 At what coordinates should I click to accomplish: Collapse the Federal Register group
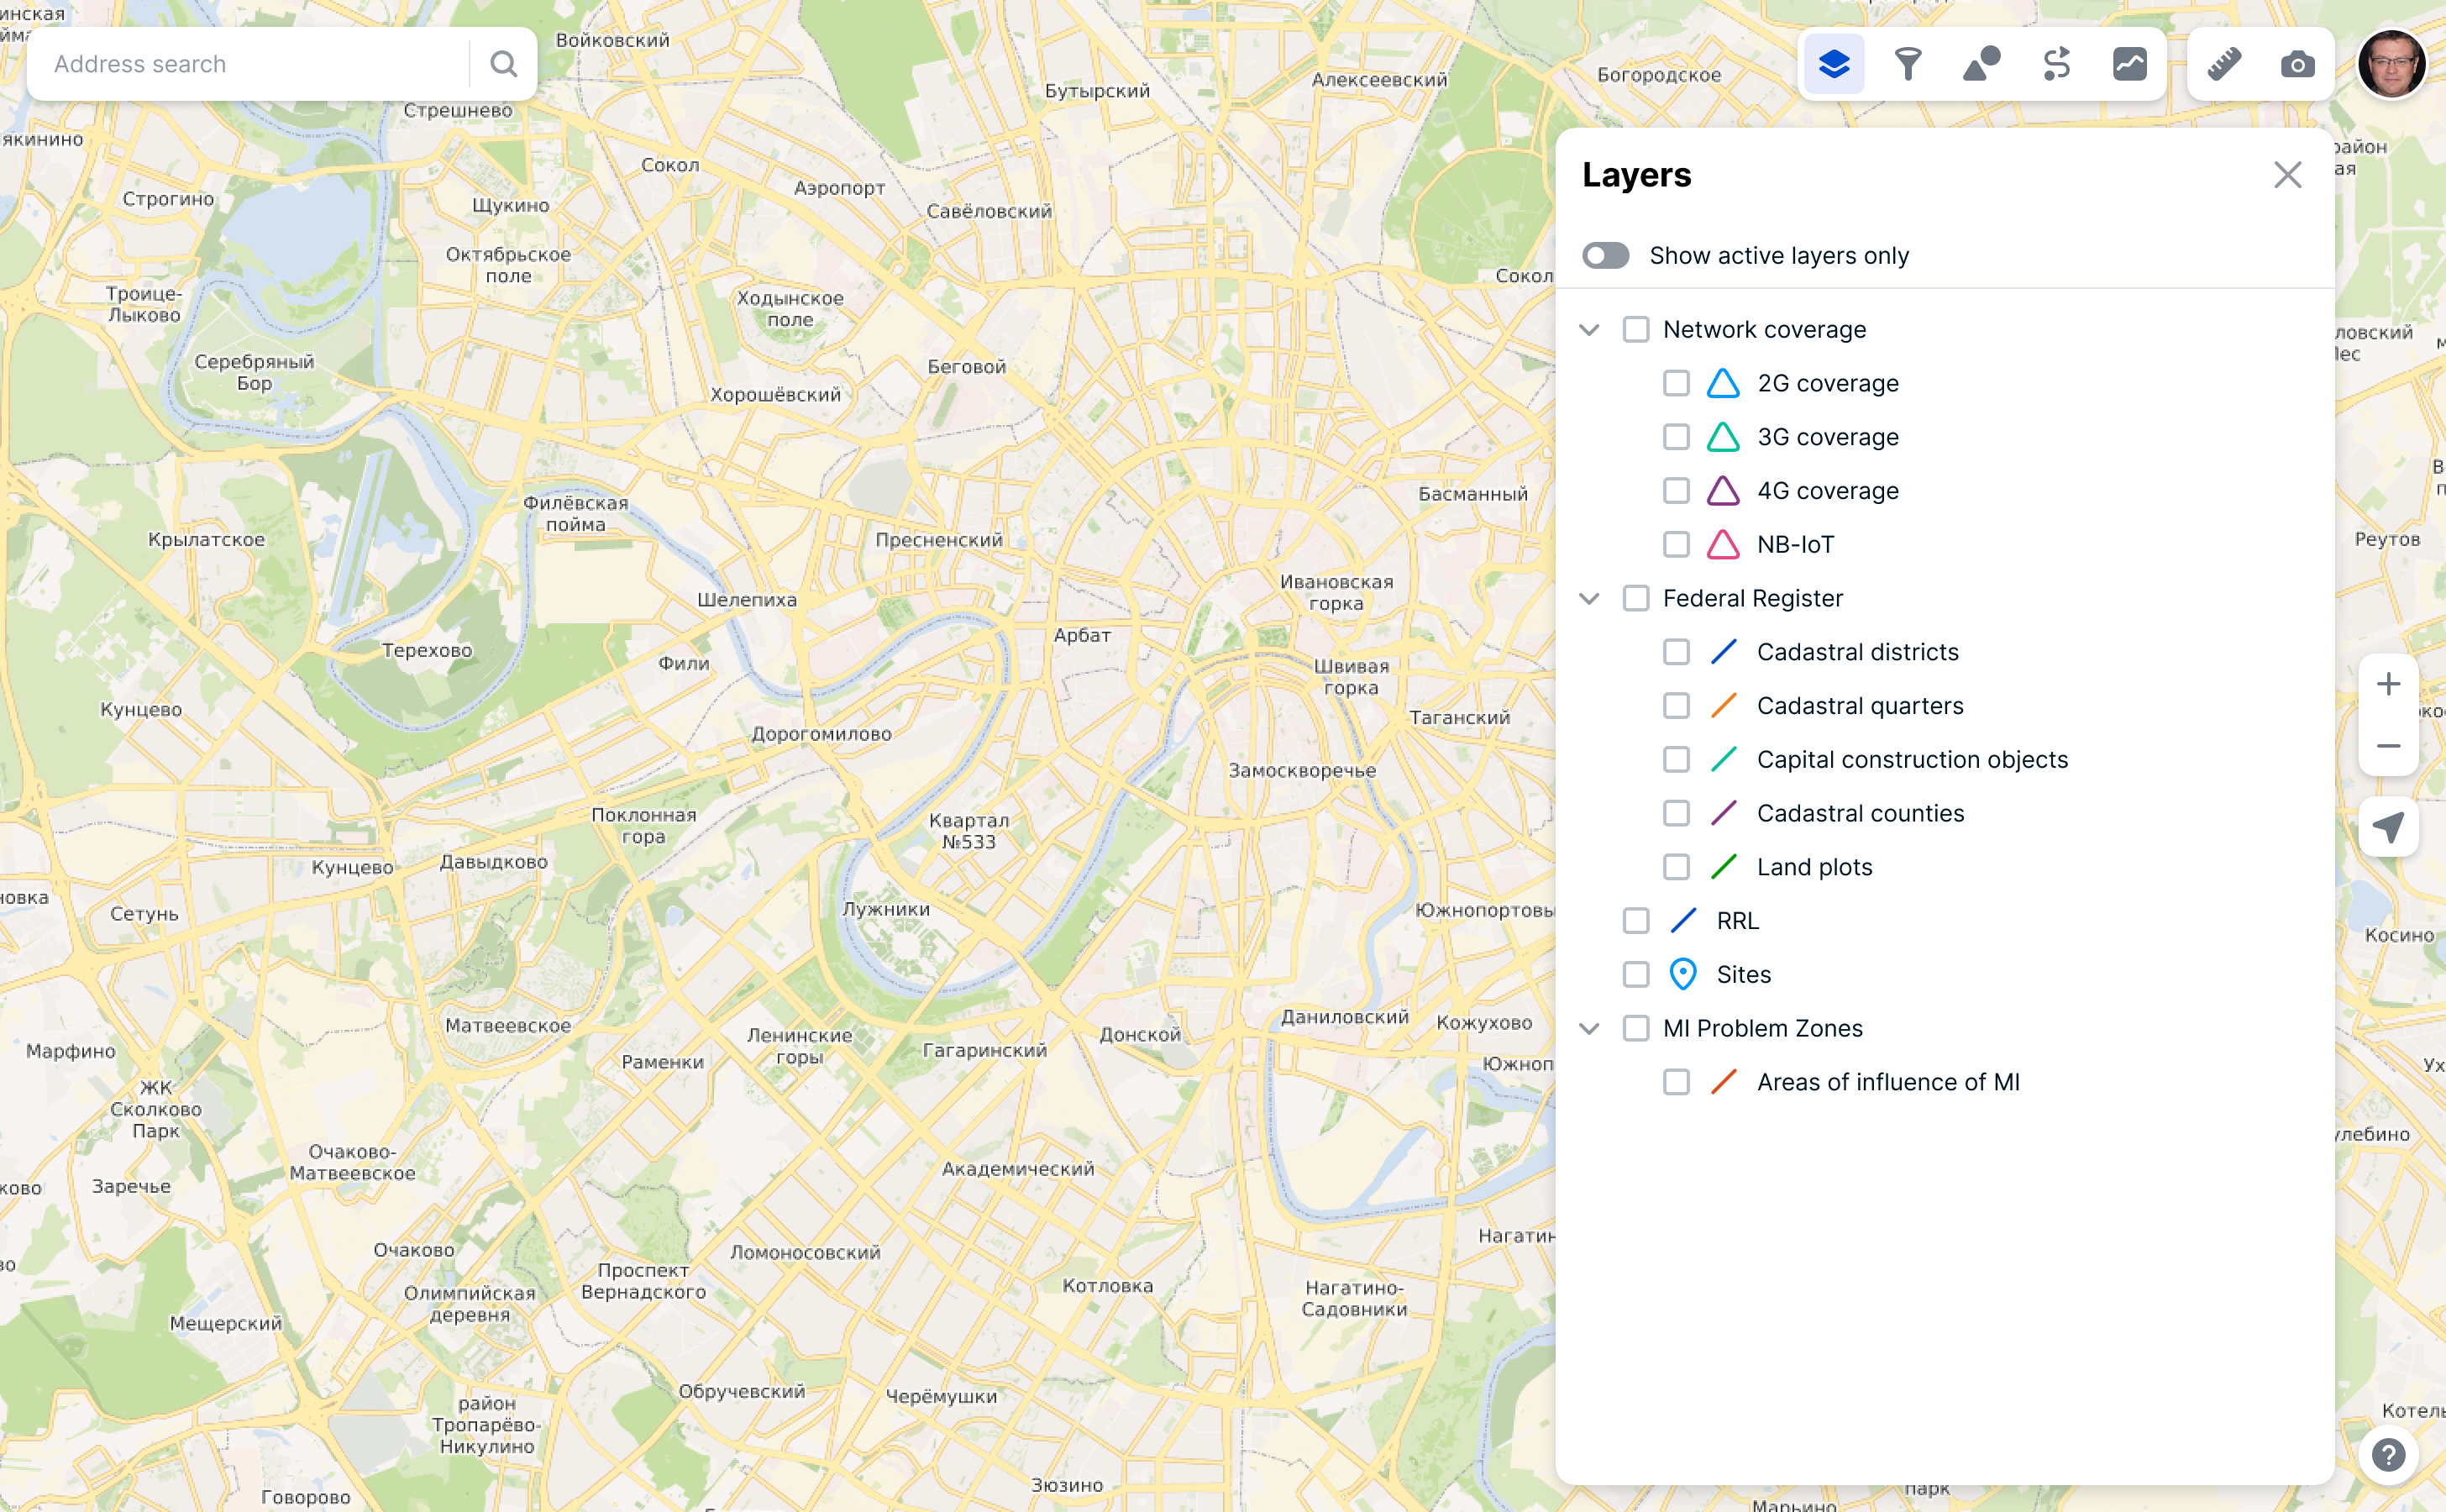(x=1589, y=599)
